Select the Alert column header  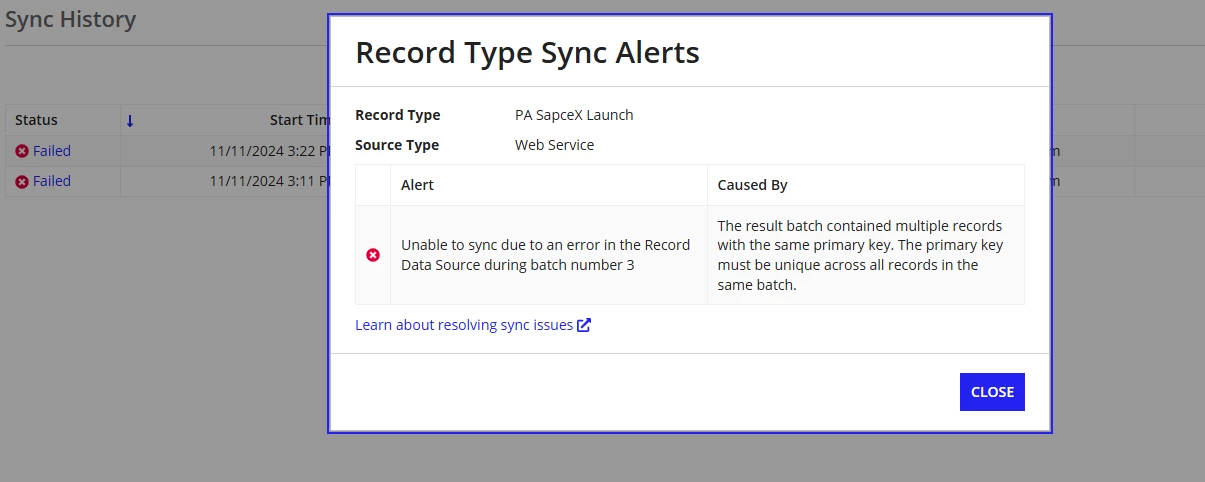(417, 185)
